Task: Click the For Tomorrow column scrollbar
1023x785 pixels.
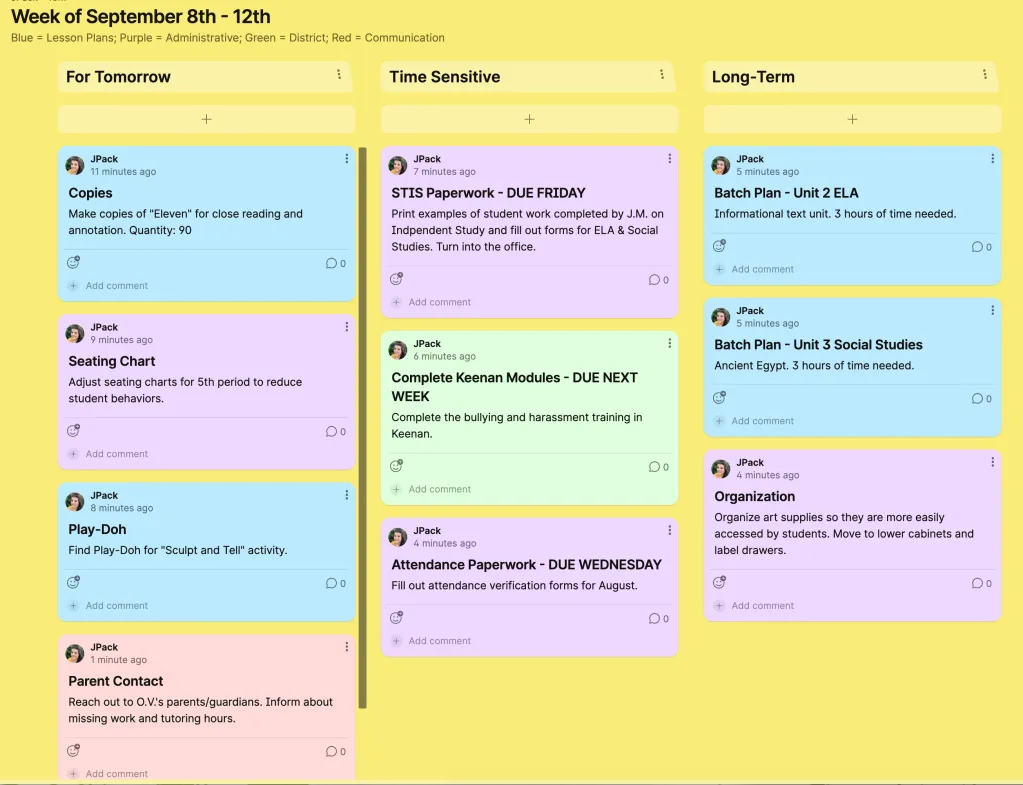Action: tap(363, 427)
